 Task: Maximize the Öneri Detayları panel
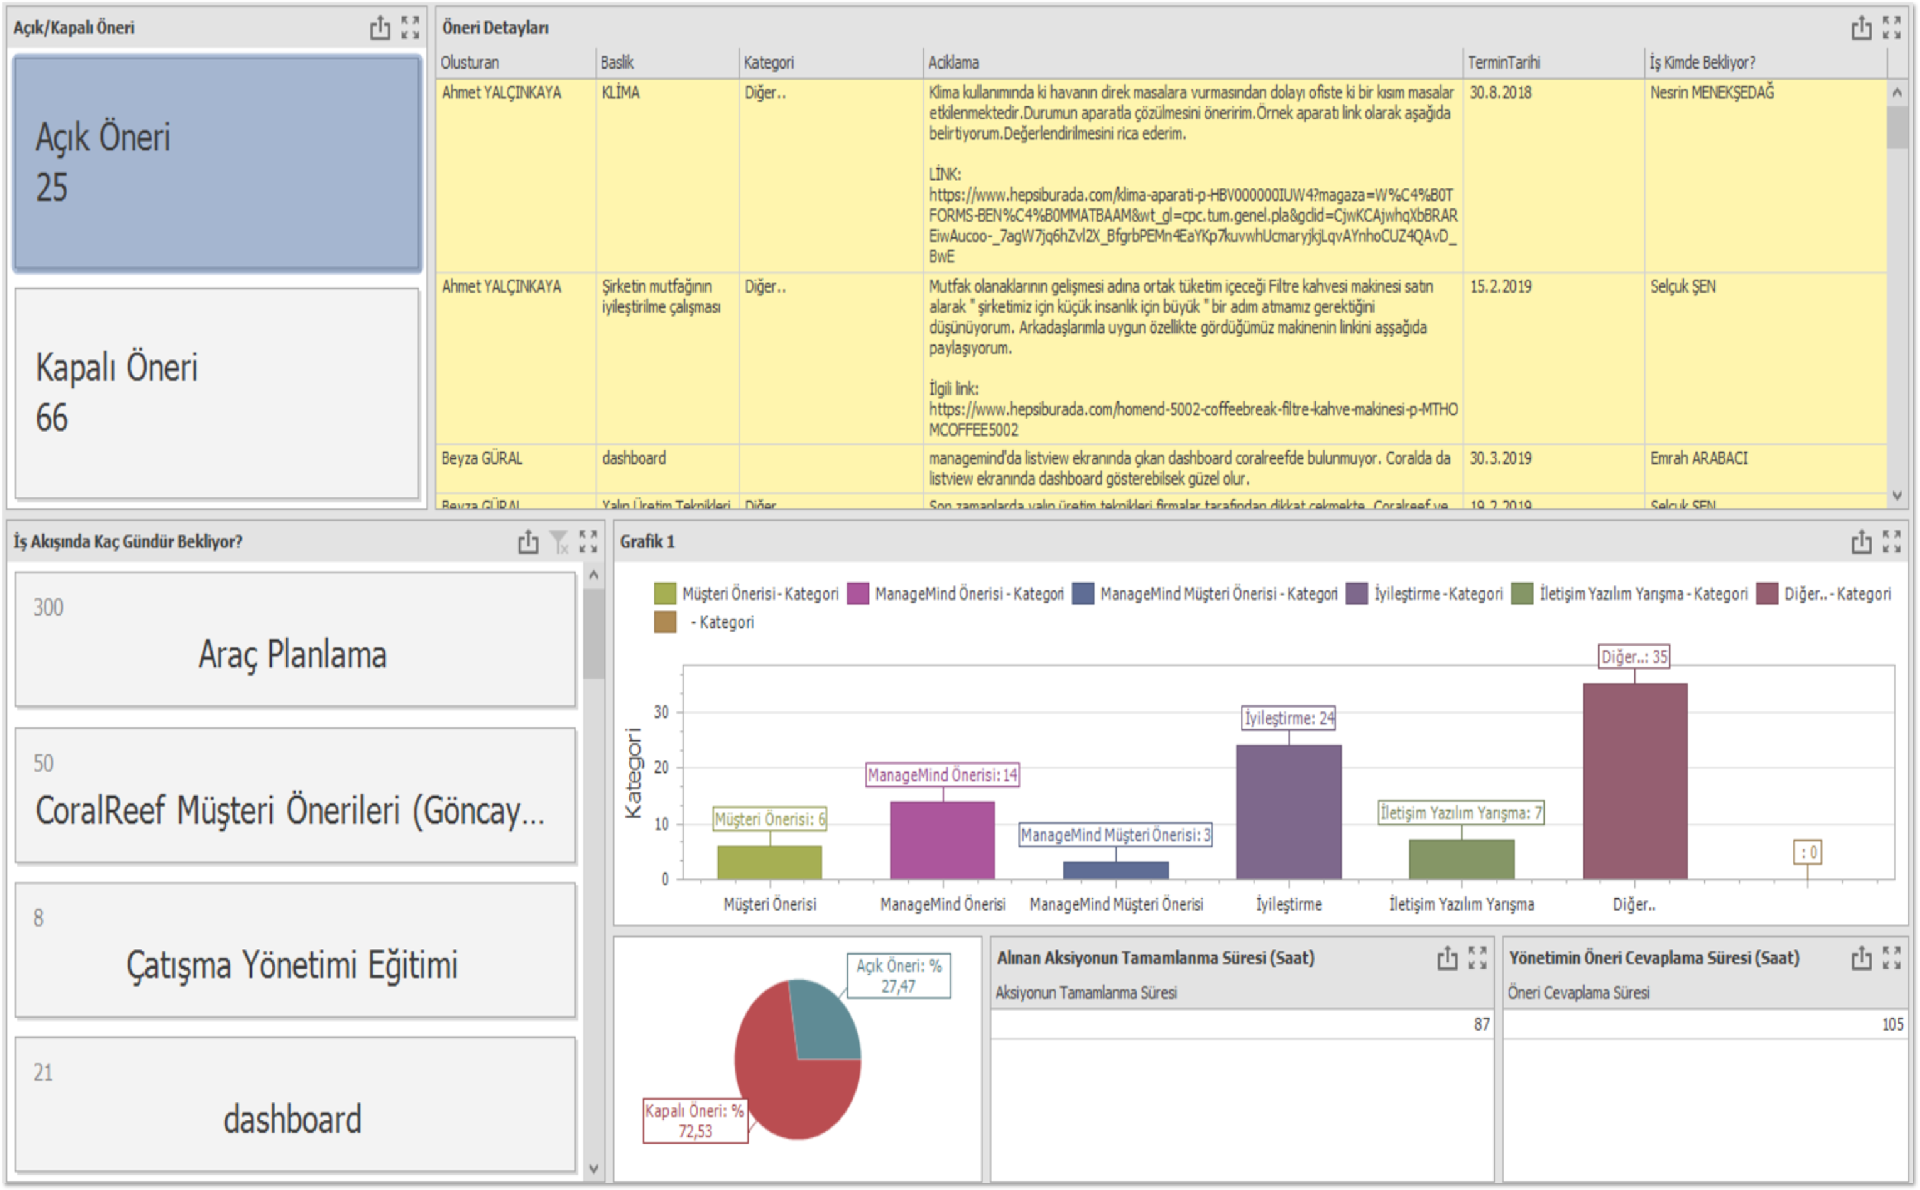coord(1892,28)
